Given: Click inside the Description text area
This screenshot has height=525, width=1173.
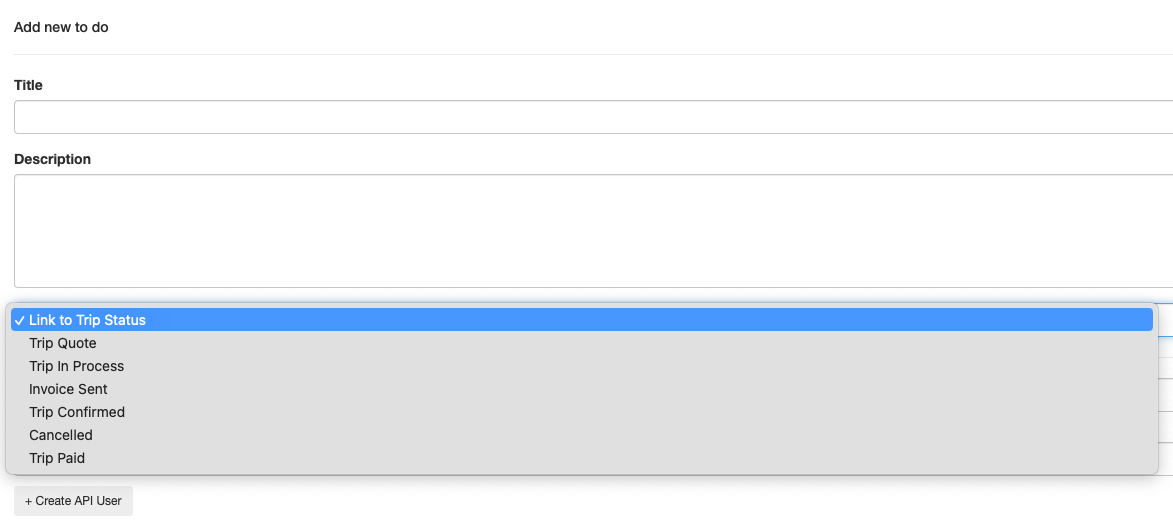Looking at the screenshot, I should (590, 231).
